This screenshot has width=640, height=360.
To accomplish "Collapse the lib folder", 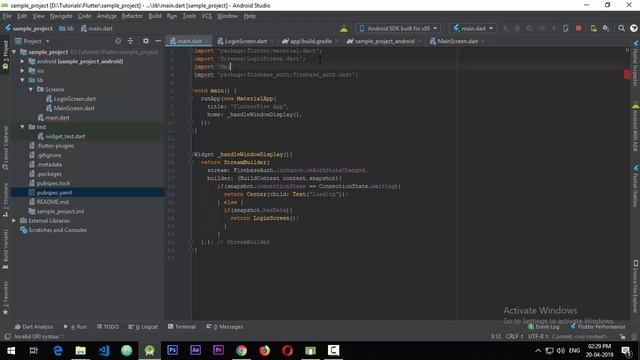I will [x=22, y=80].
